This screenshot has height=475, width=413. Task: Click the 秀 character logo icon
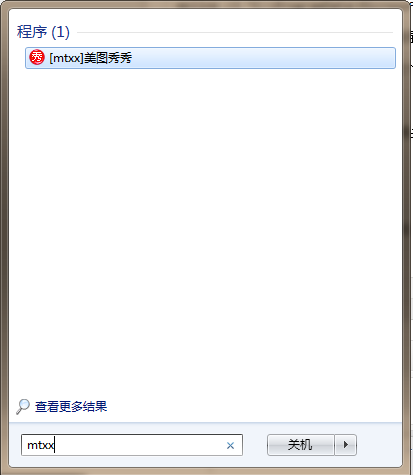point(37,57)
